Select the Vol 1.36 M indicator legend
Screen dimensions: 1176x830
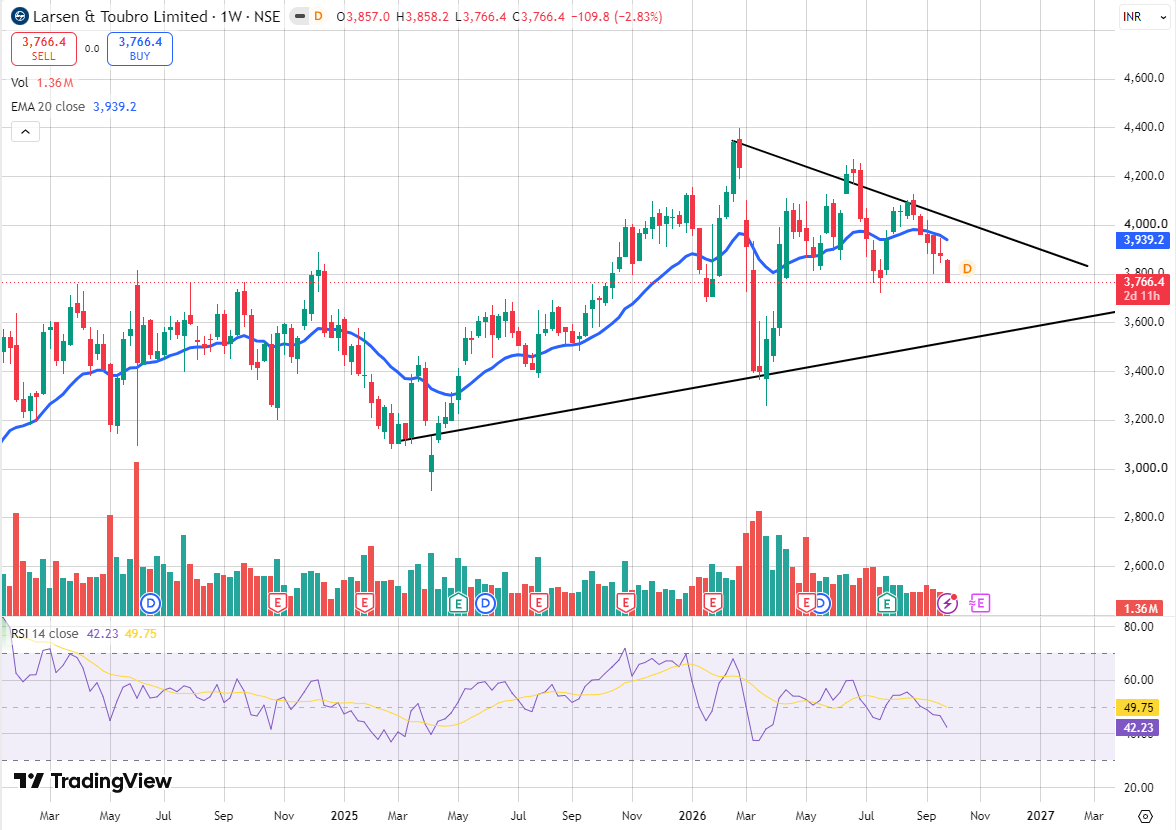click(x=42, y=82)
